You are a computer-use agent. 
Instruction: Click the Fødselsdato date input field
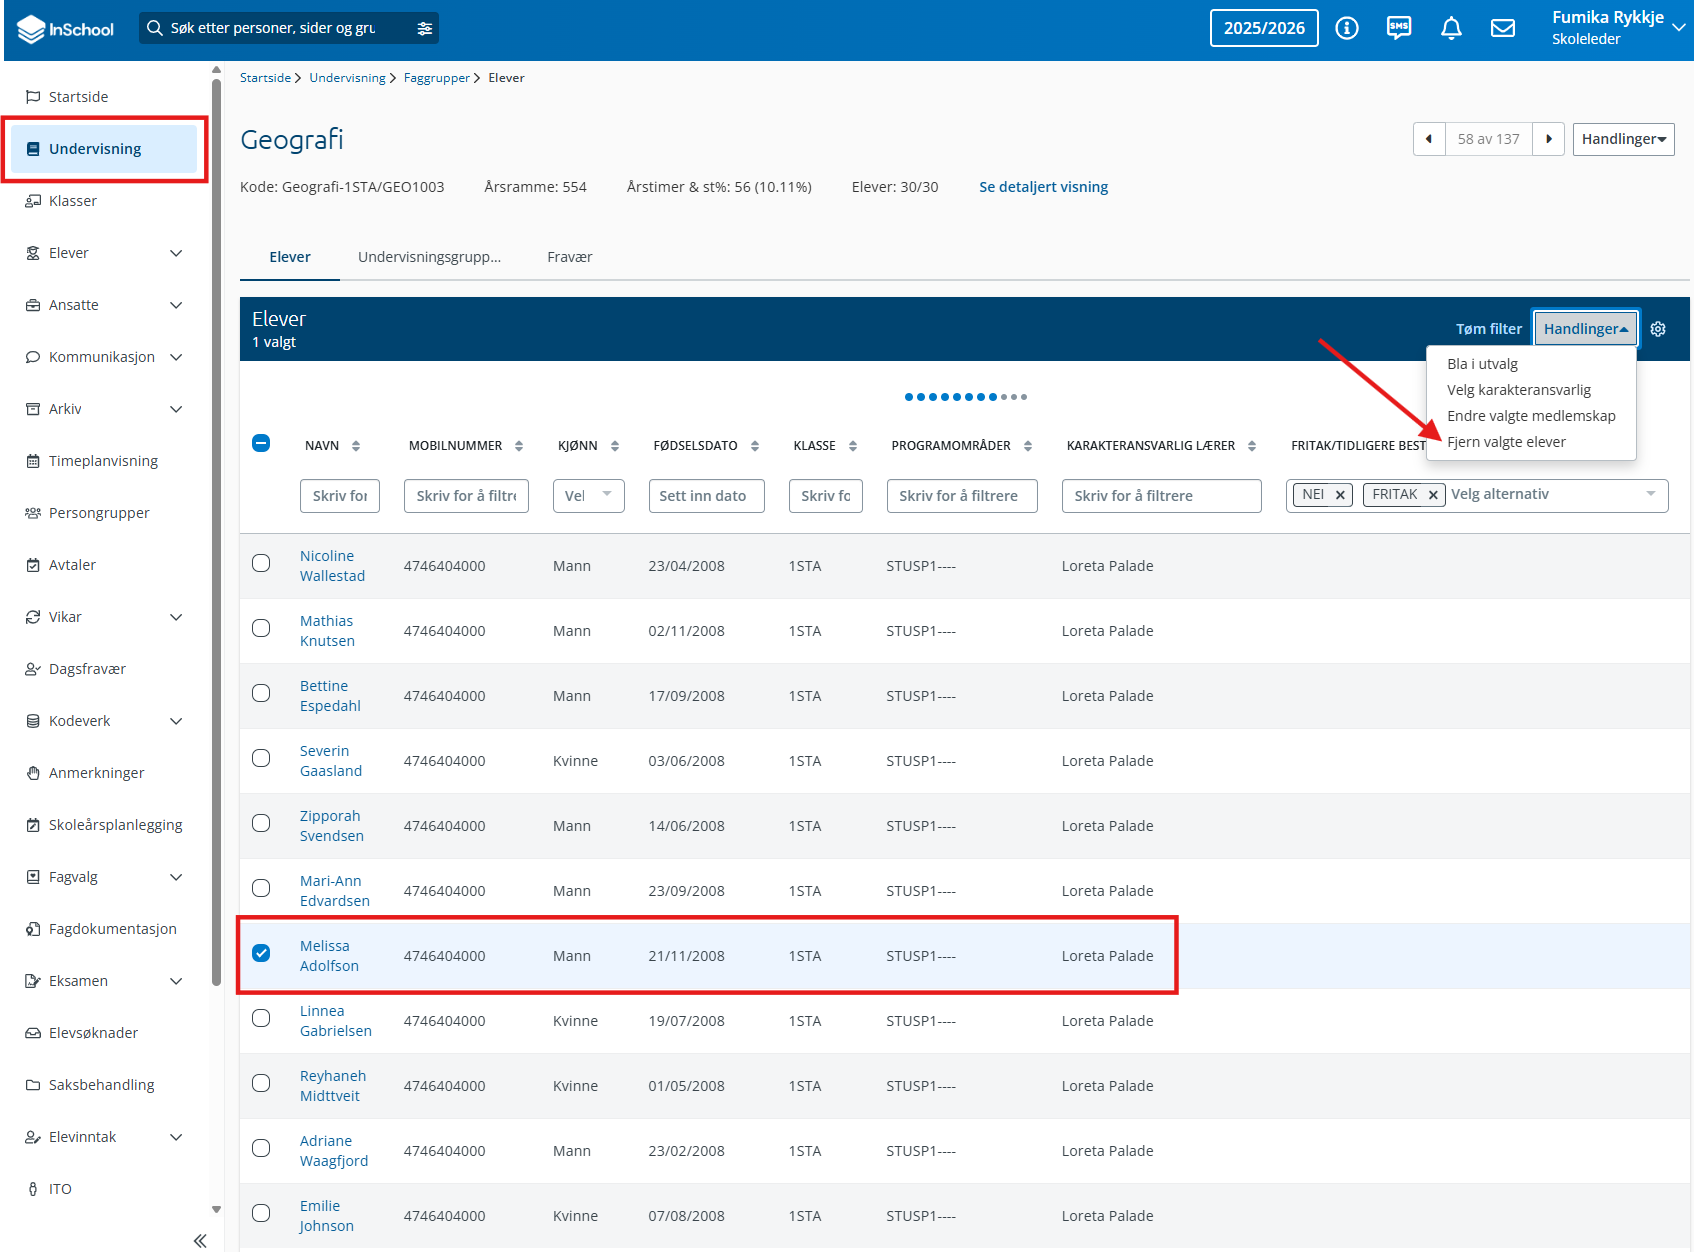coord(706,496)
